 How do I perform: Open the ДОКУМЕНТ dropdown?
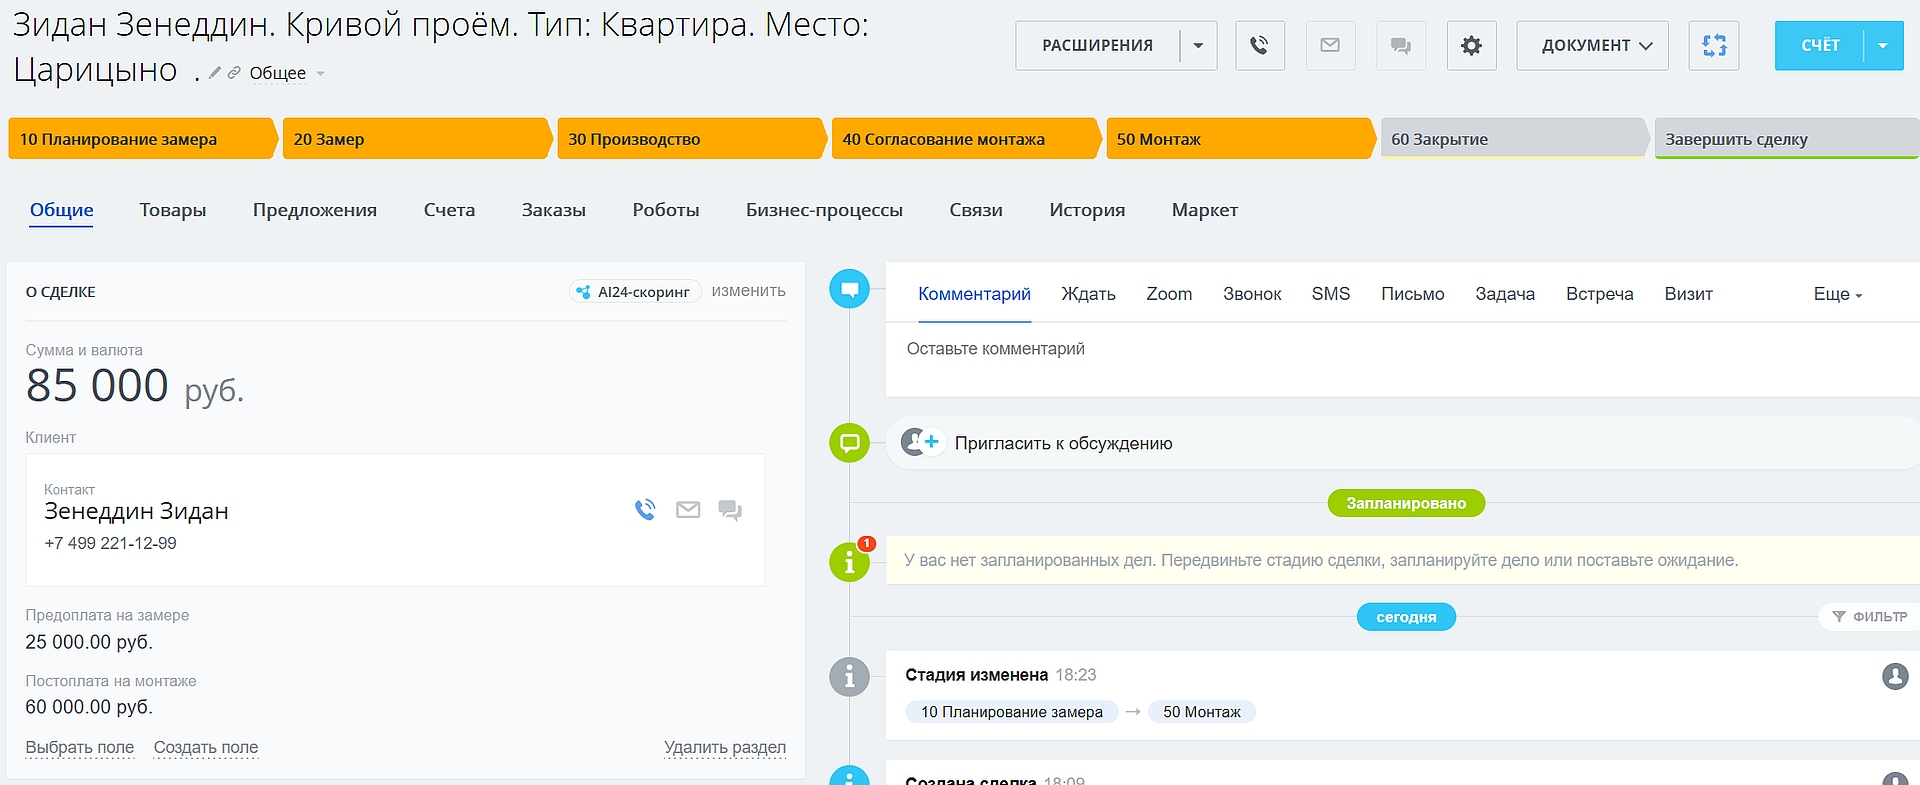point(1592,46)
